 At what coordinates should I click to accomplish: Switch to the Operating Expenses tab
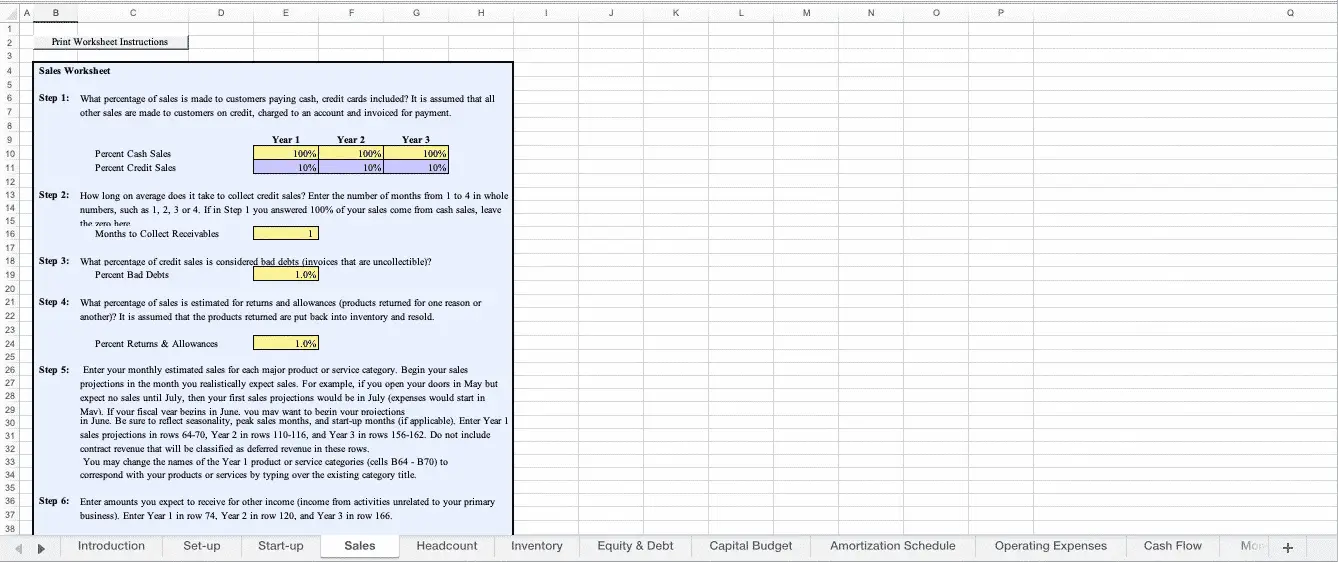[1050, 546]
